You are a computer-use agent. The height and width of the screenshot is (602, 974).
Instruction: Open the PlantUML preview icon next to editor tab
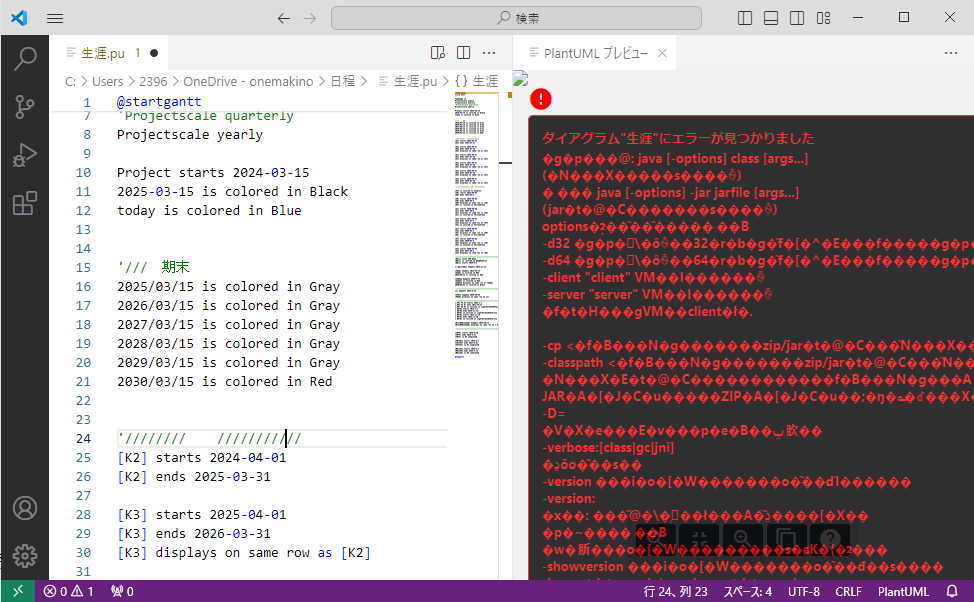tap(437, 52)
